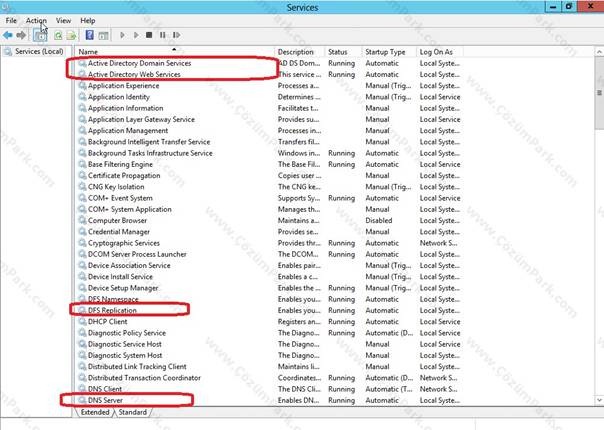Select Active Directory Domain Services row
The image size is (604, 430).
coord(139,63)
